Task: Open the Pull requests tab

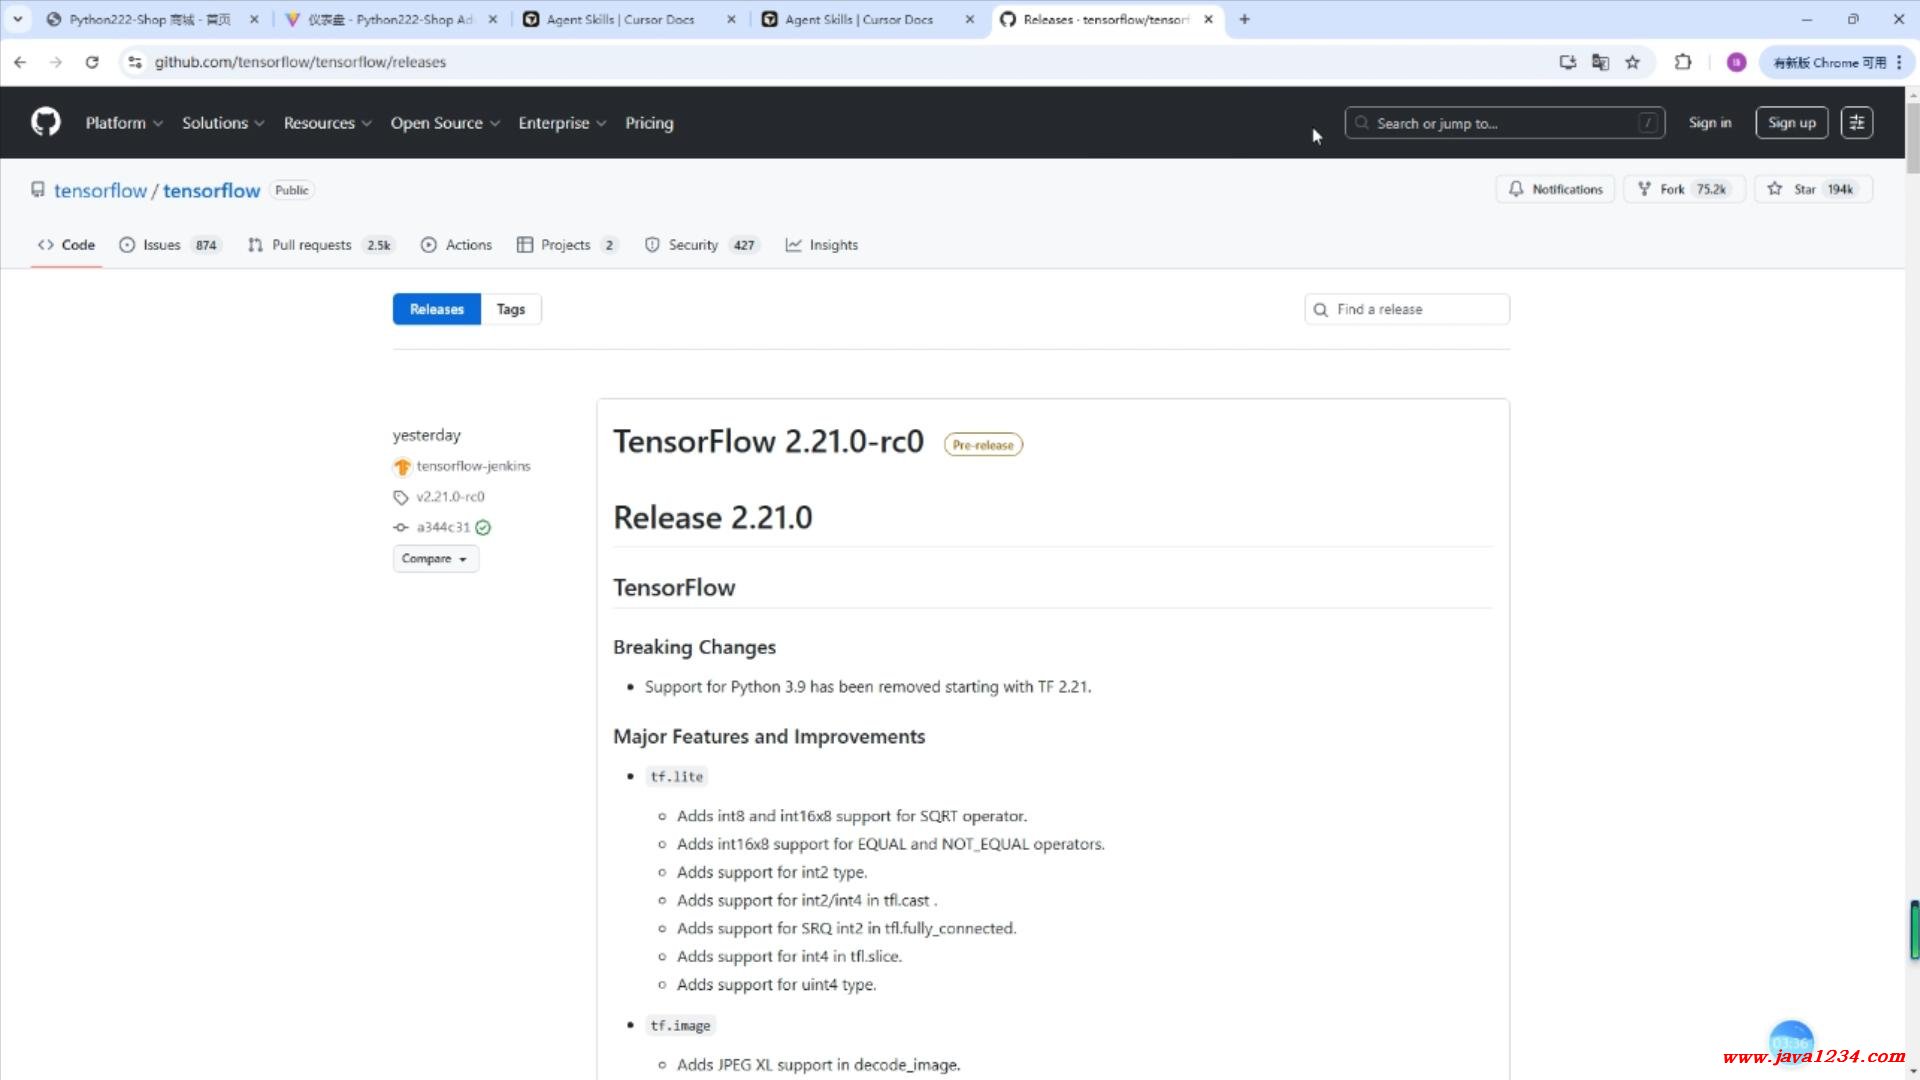Action: pyautogui.click(x=311, y=245)
